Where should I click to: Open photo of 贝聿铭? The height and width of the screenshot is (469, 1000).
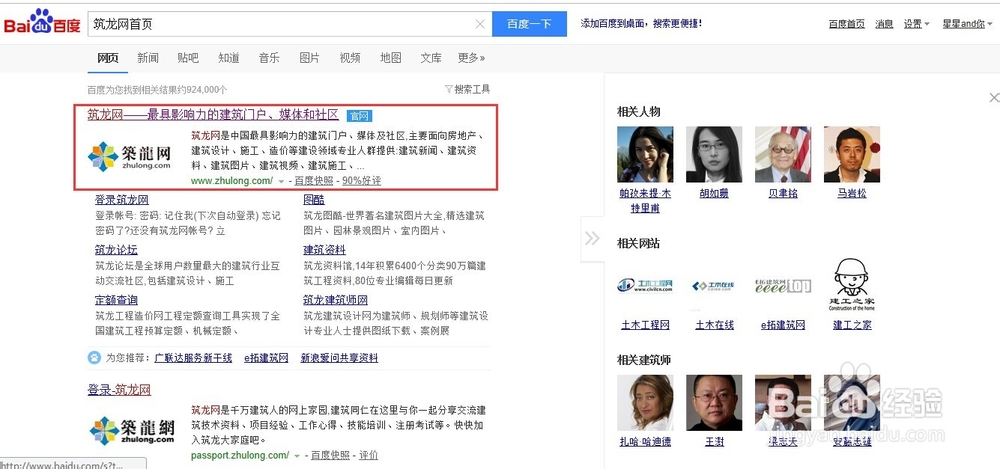point(783,154)
